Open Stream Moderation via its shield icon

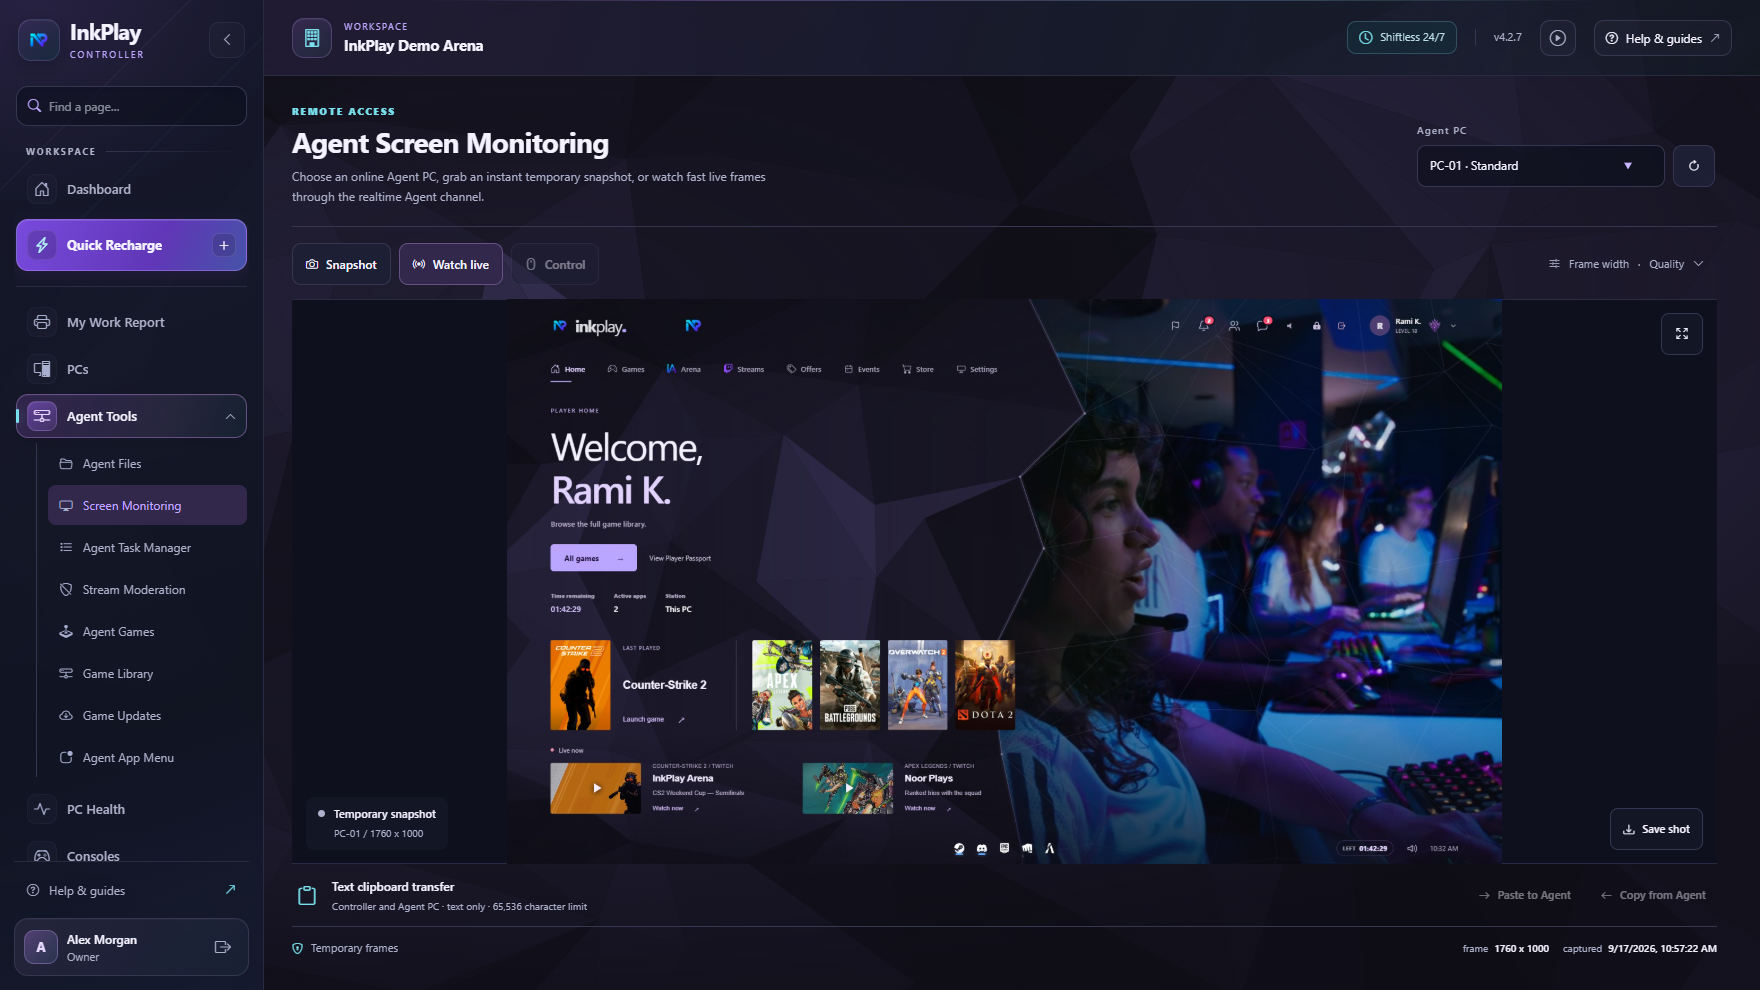(x=66, y=590)
